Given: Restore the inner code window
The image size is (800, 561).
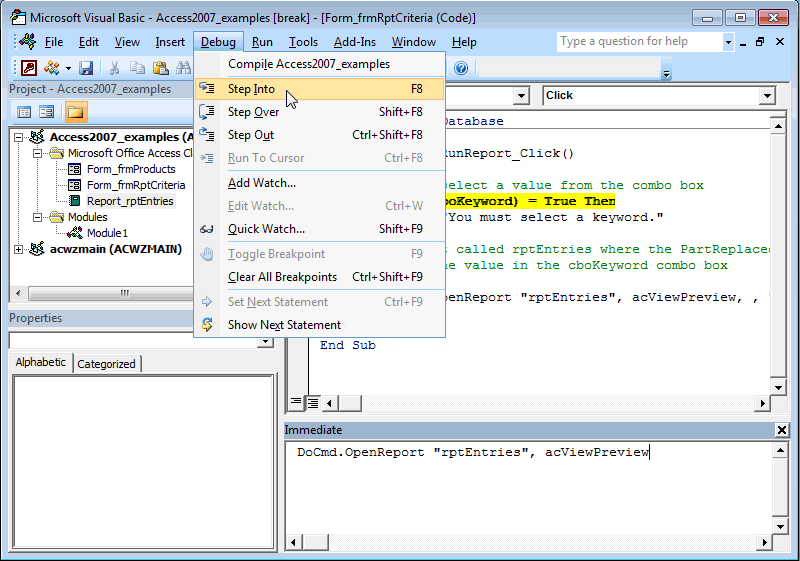Looking at the screenshot, I should (x=760, y=42).
